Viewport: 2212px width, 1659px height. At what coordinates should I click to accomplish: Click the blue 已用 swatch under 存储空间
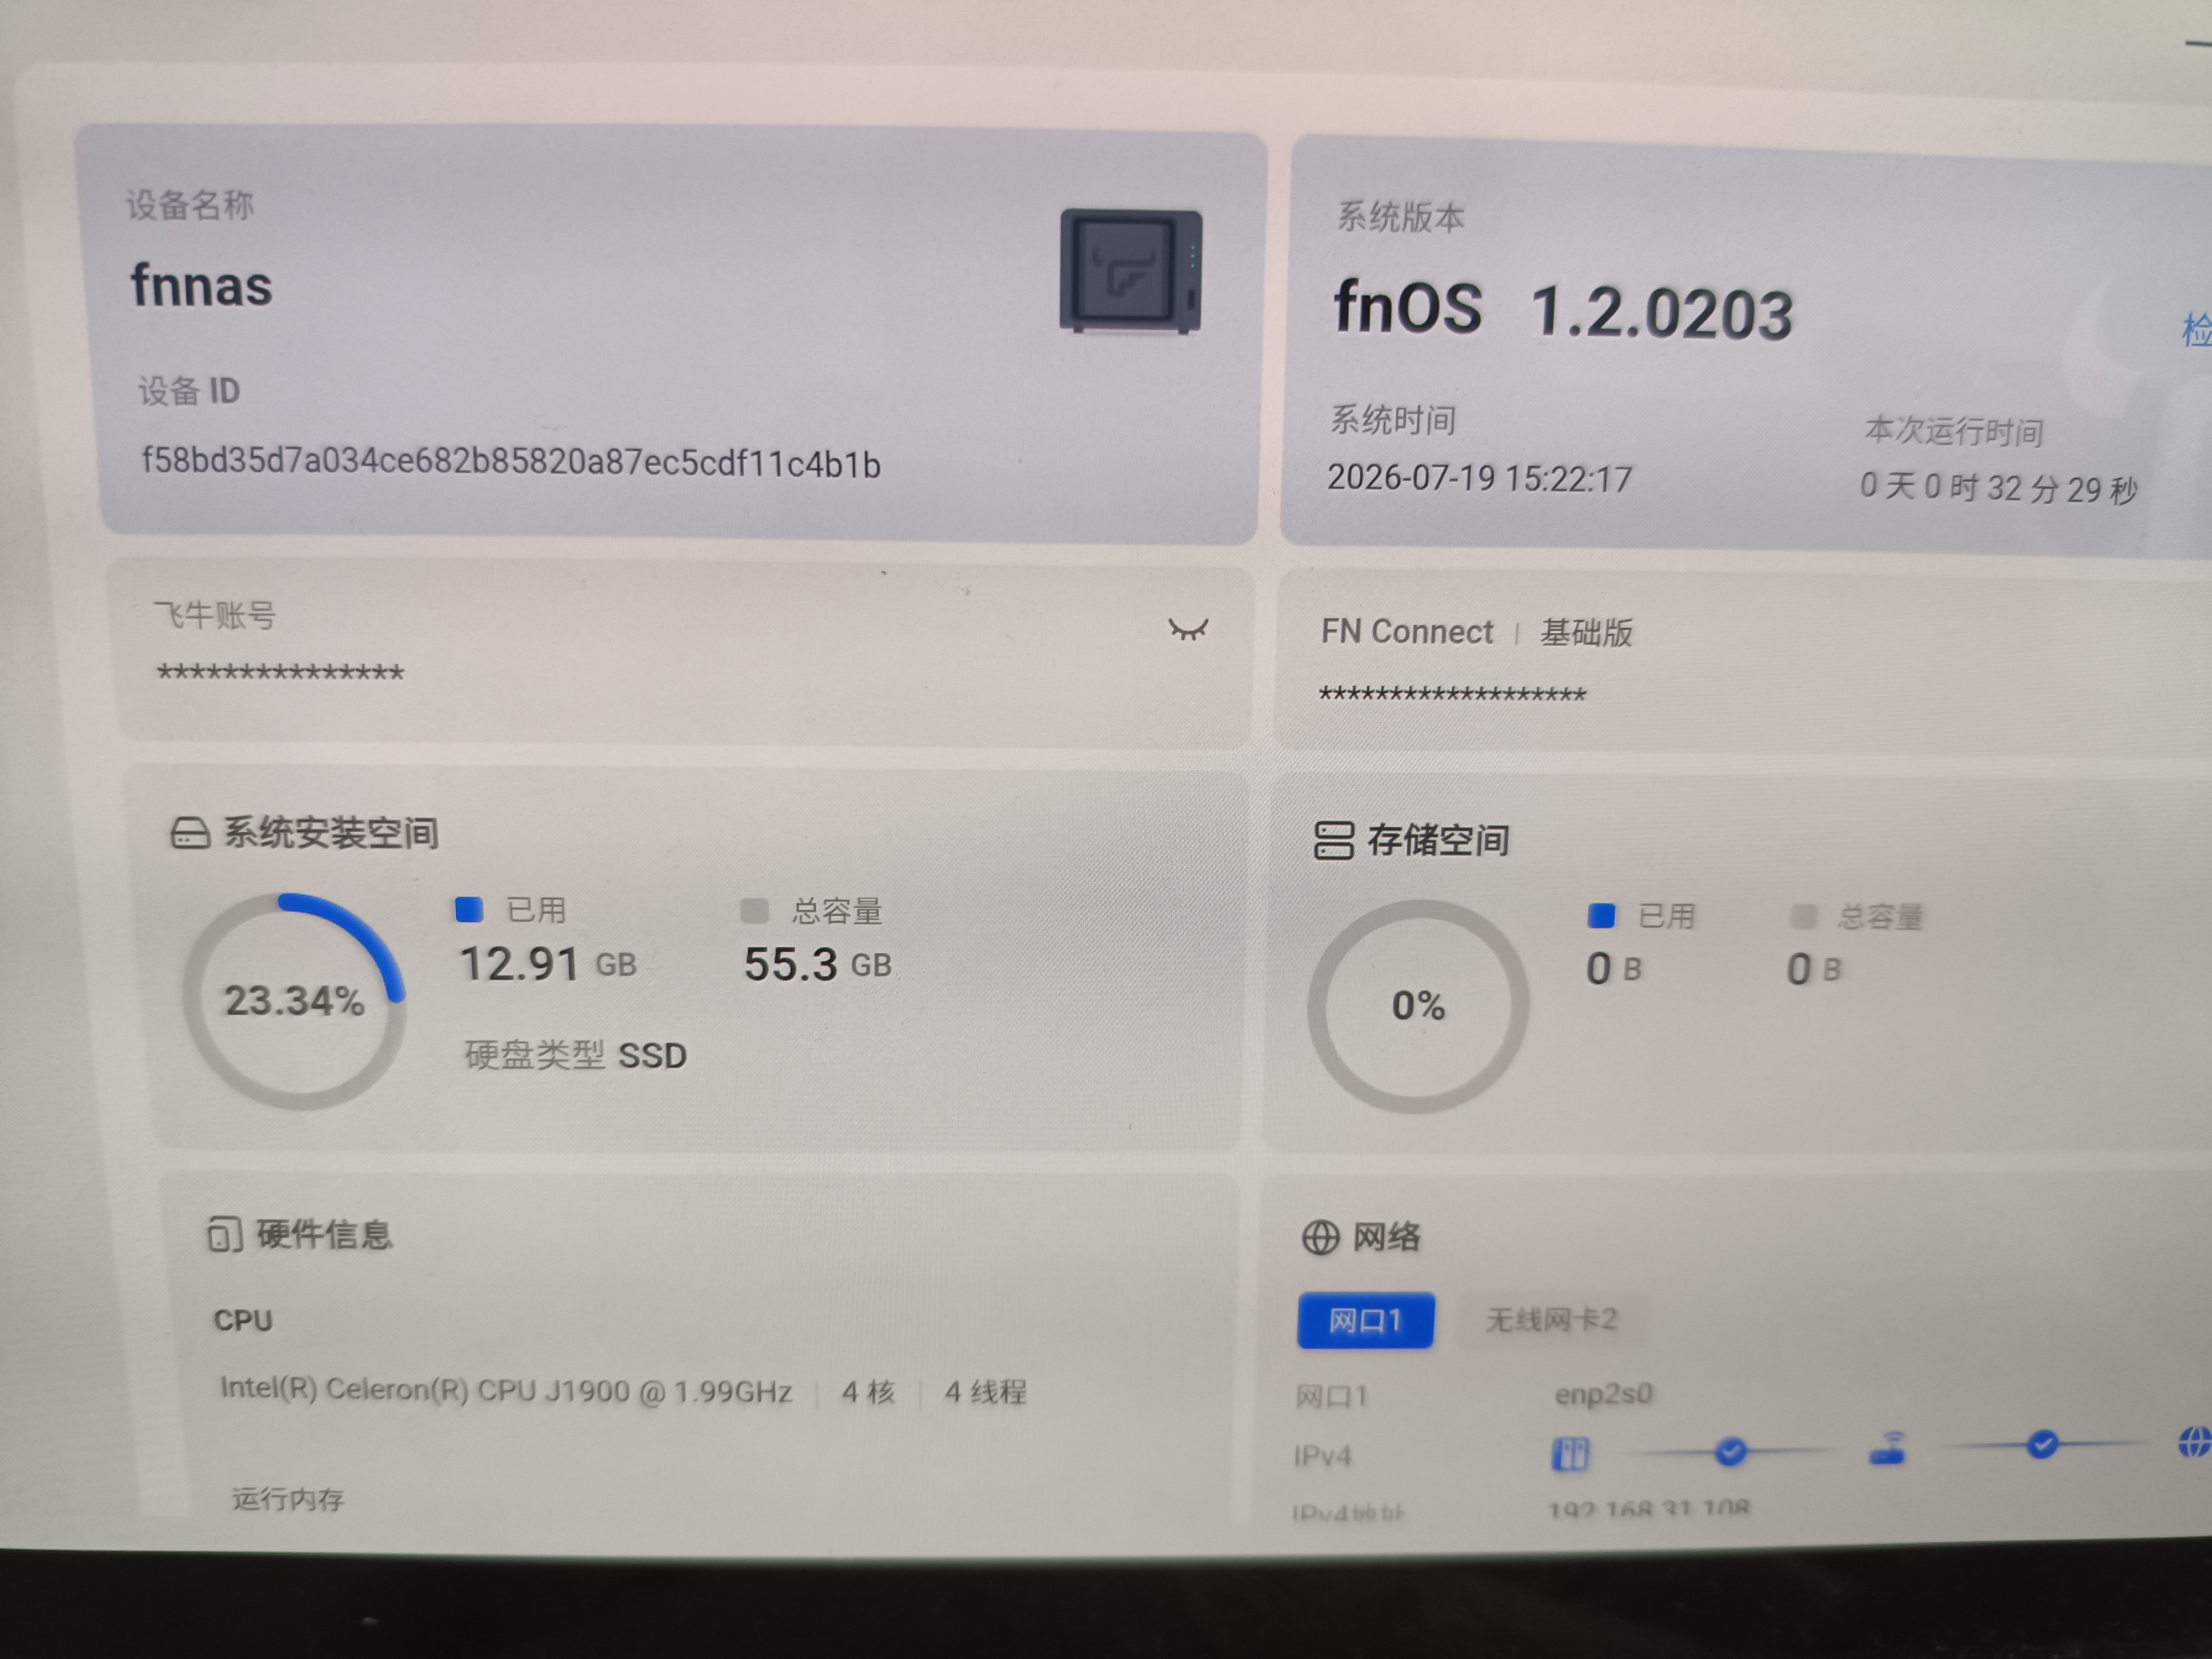1601,915
